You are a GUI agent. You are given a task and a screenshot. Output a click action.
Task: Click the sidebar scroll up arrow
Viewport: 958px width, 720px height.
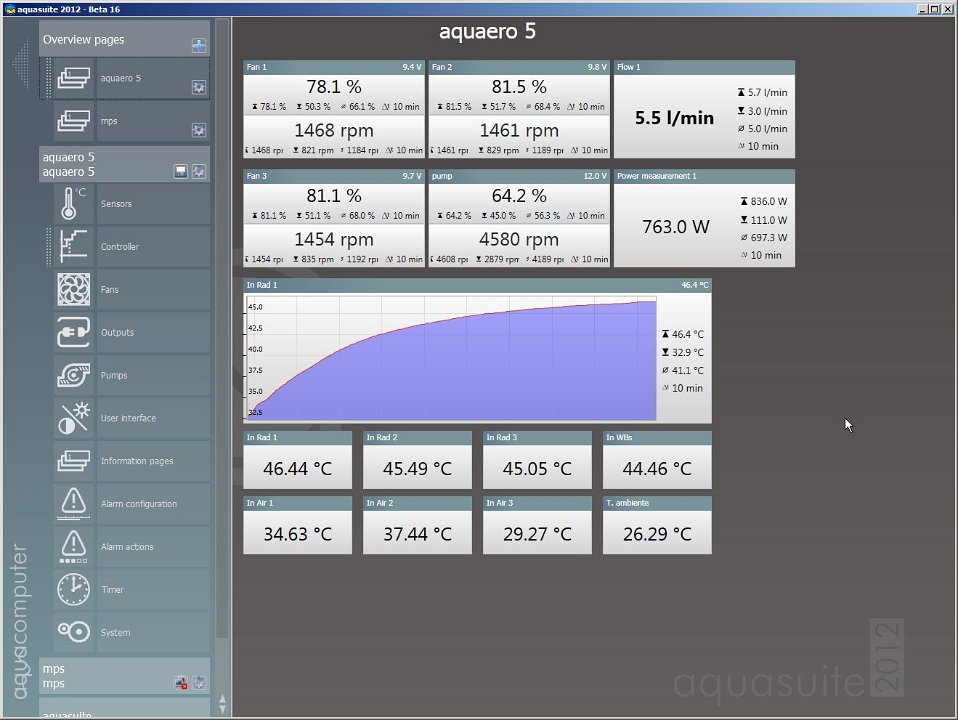coord(222,698)
